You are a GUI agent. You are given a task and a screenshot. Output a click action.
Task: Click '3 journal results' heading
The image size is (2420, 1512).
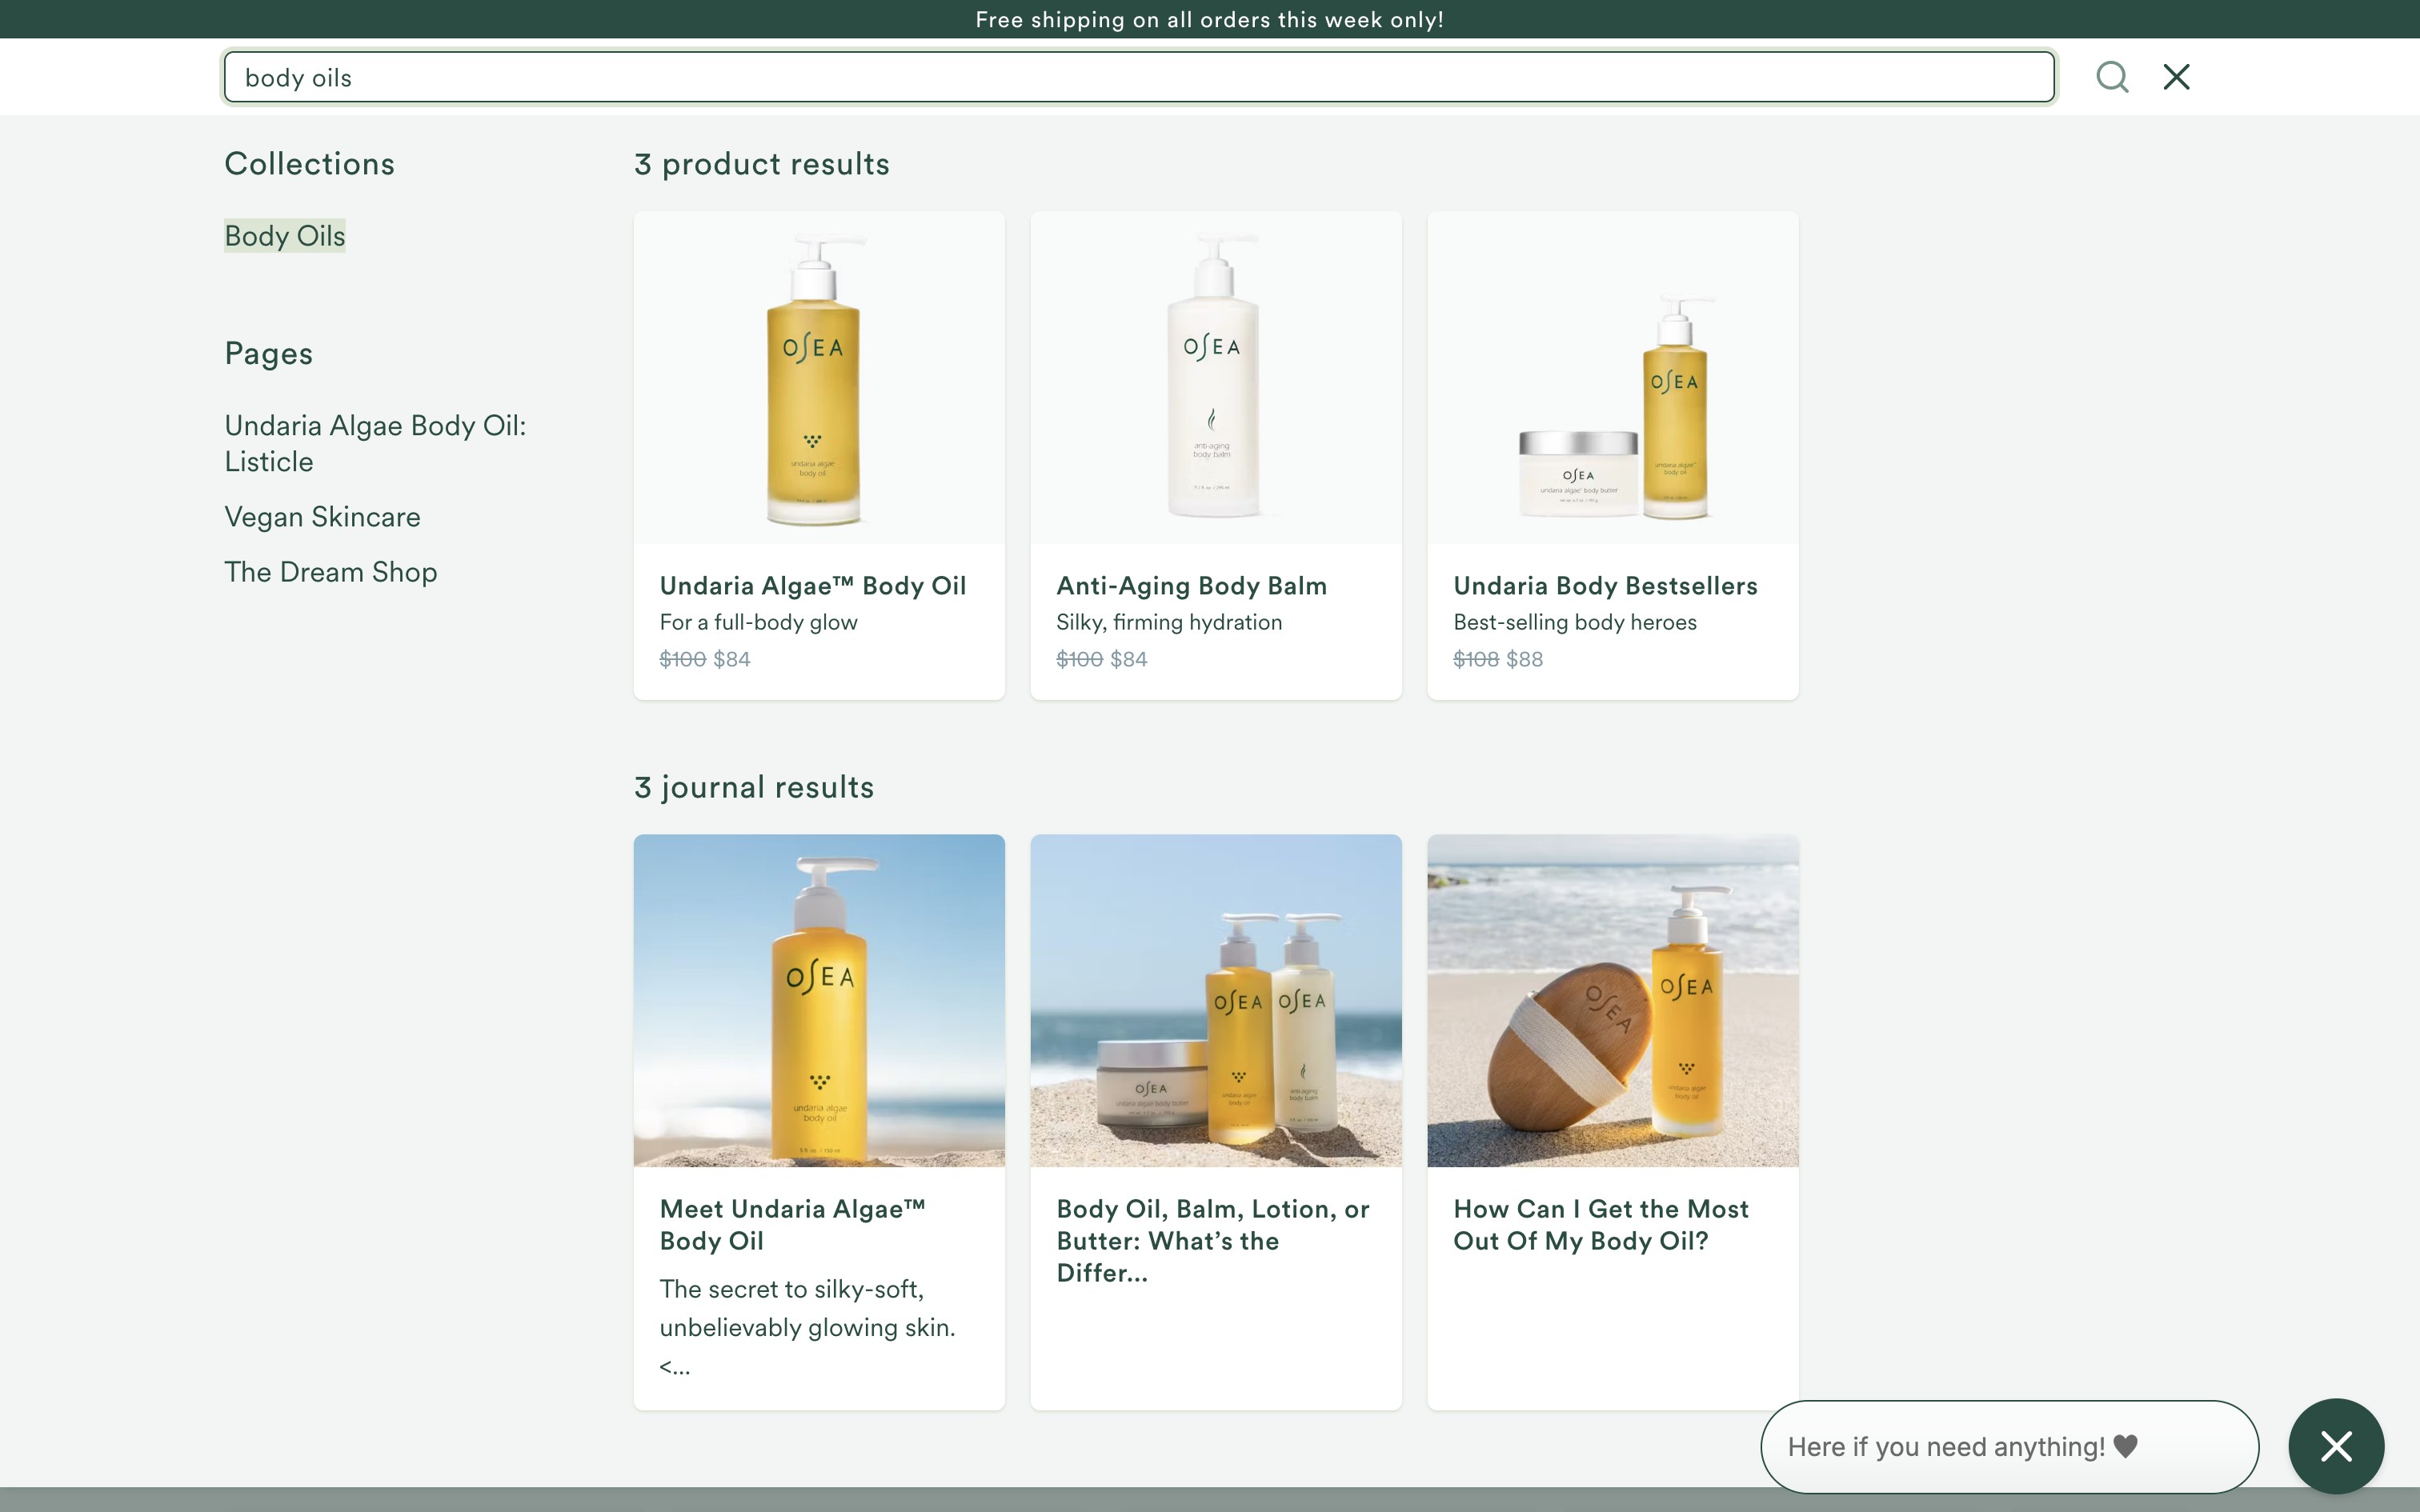pyautogui.click(x=754, y=787)
